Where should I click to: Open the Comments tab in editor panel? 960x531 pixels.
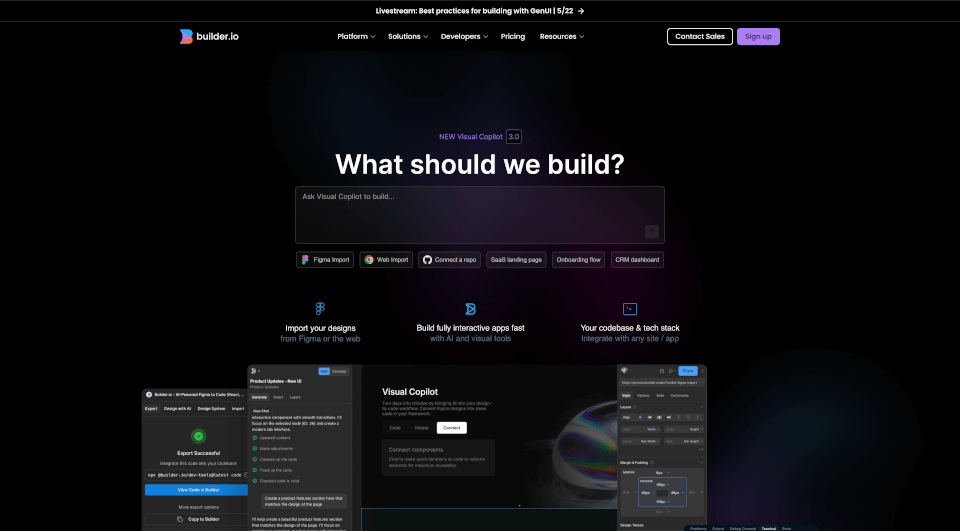tap(680, 396)
